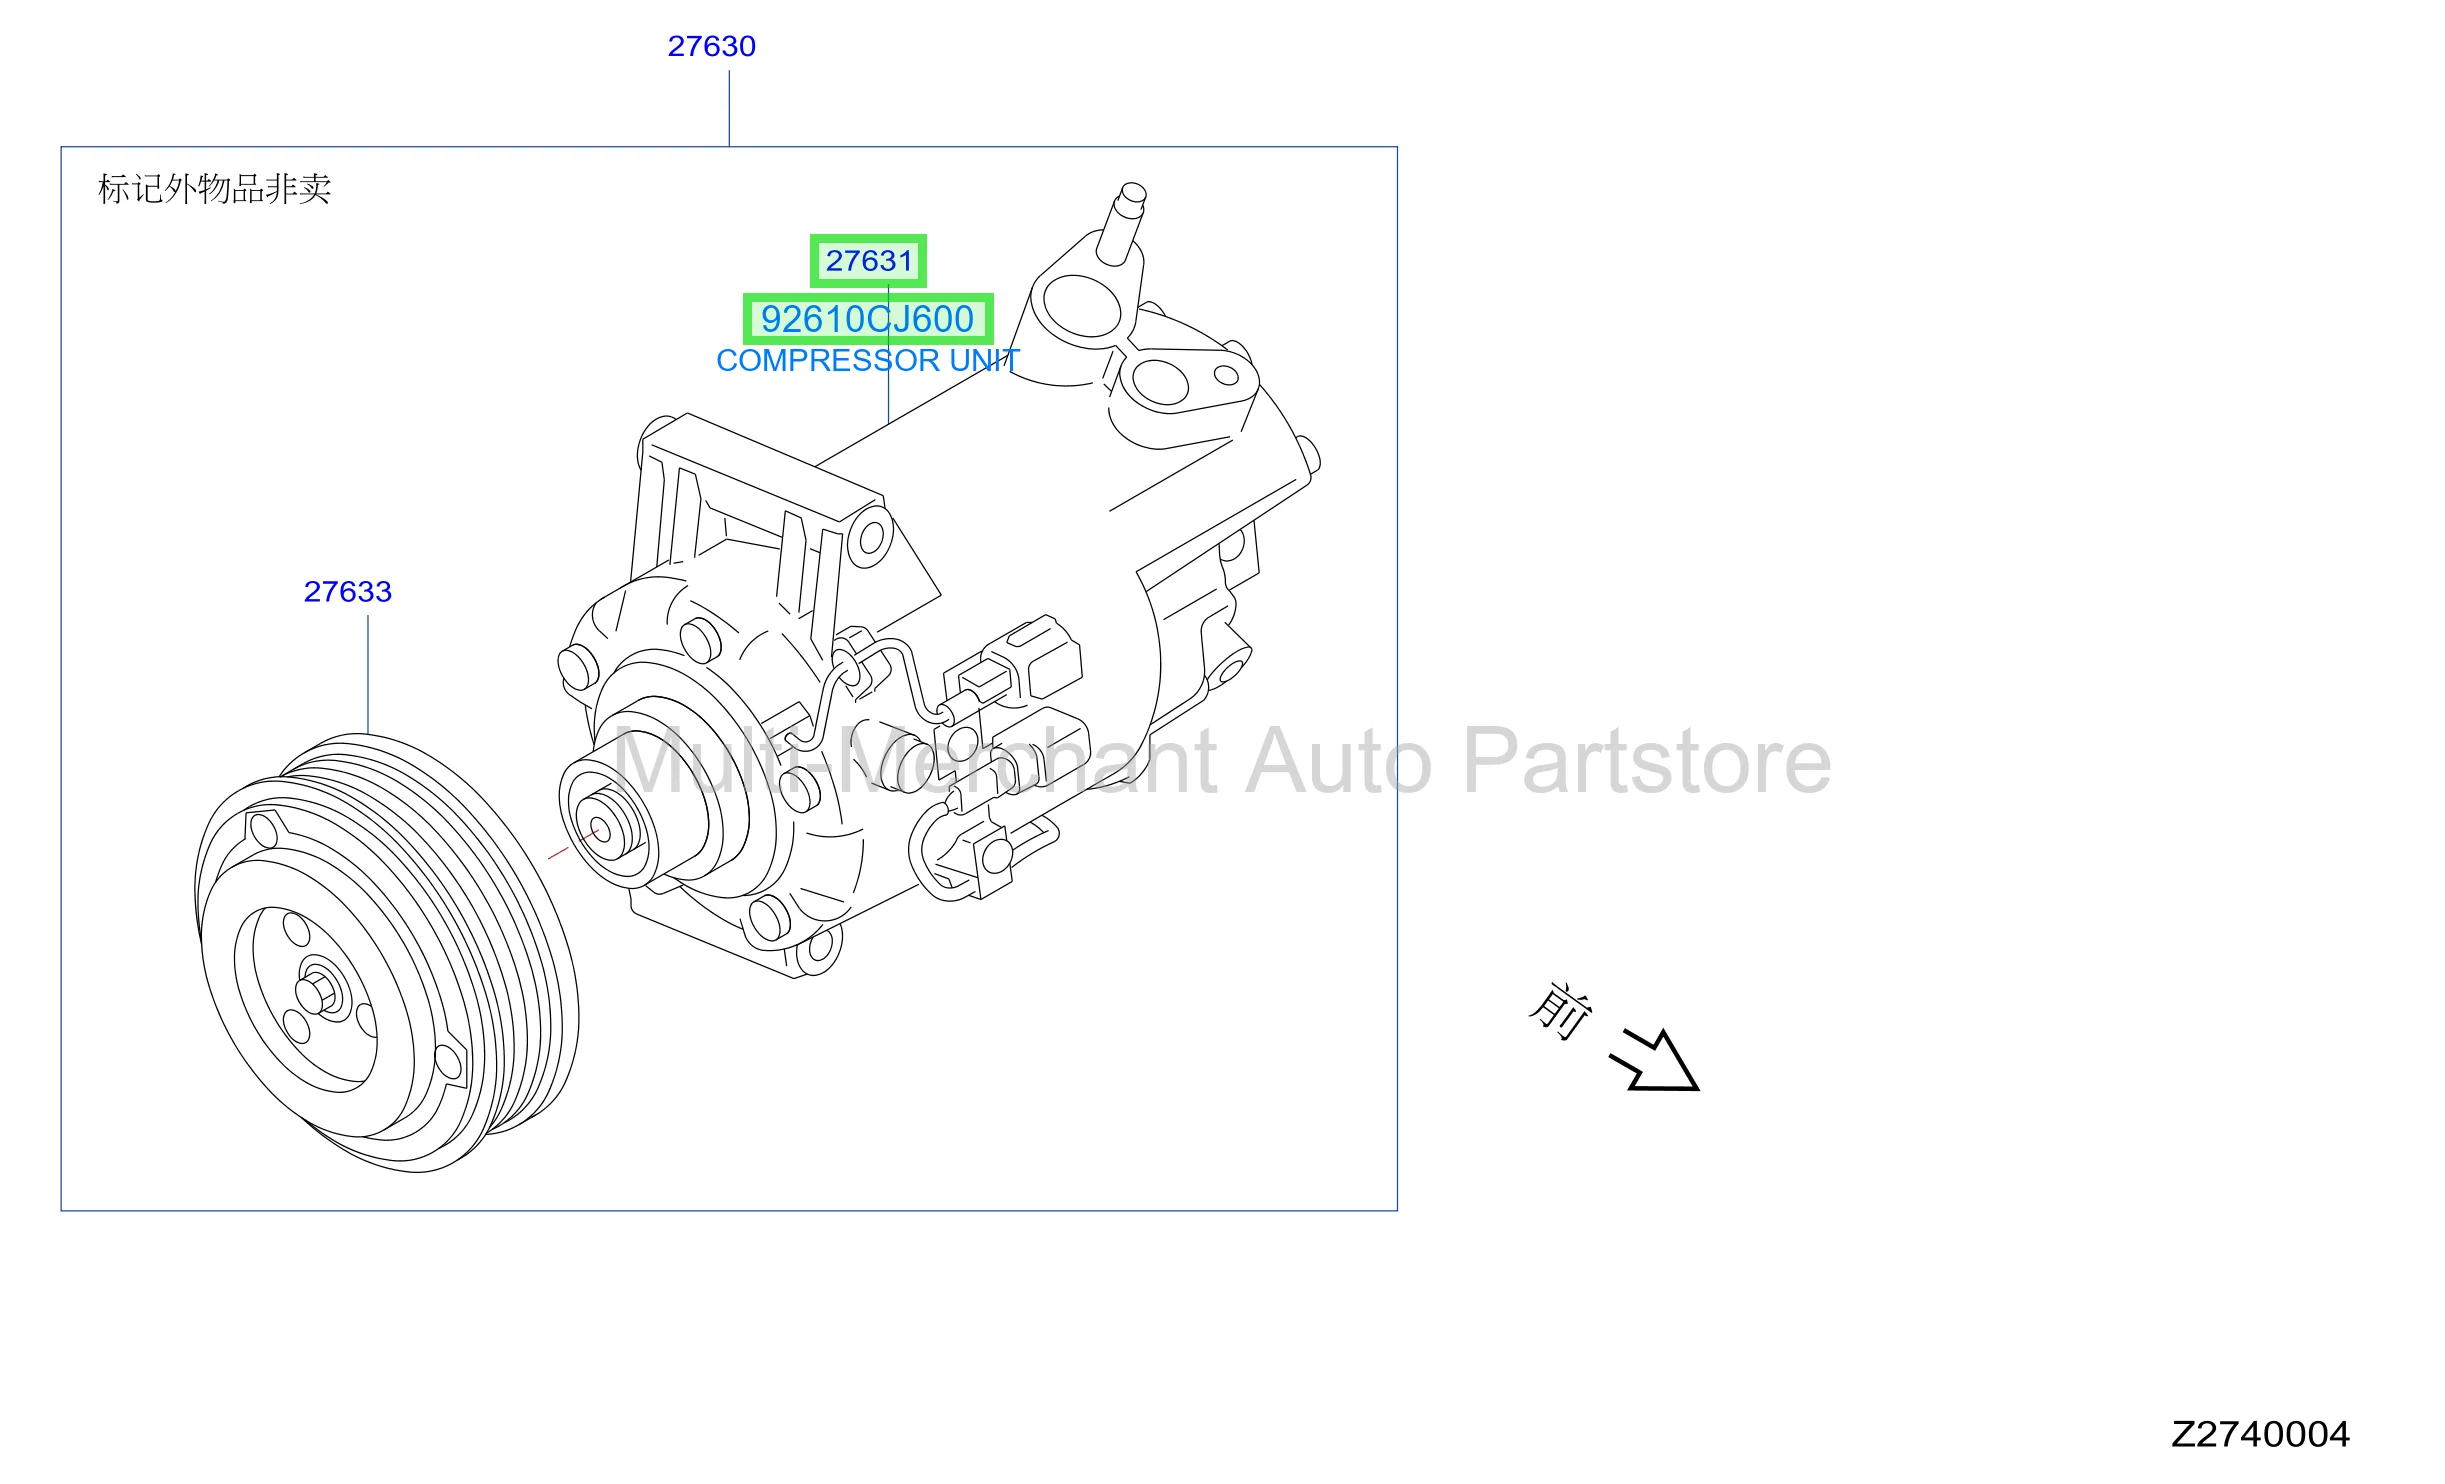Viewport: 2445px width, 1484px height.
Task: Click the upper mounting bracket ear
Action: tap(870, 539)
